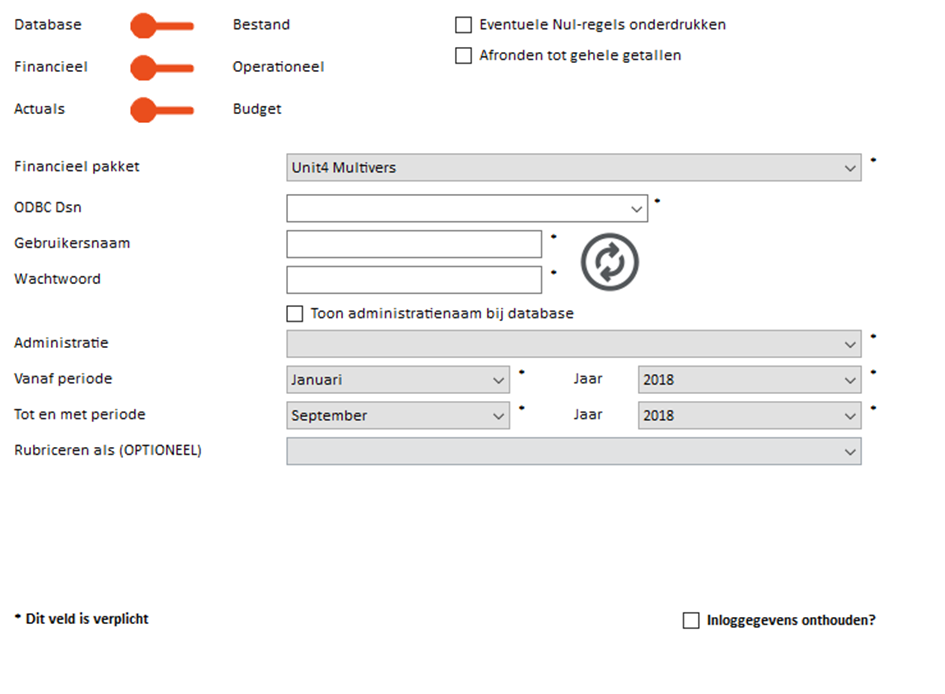
Task: Click the Wachtwoord input field
Action: pyautogui.click(x=414, y=280)
